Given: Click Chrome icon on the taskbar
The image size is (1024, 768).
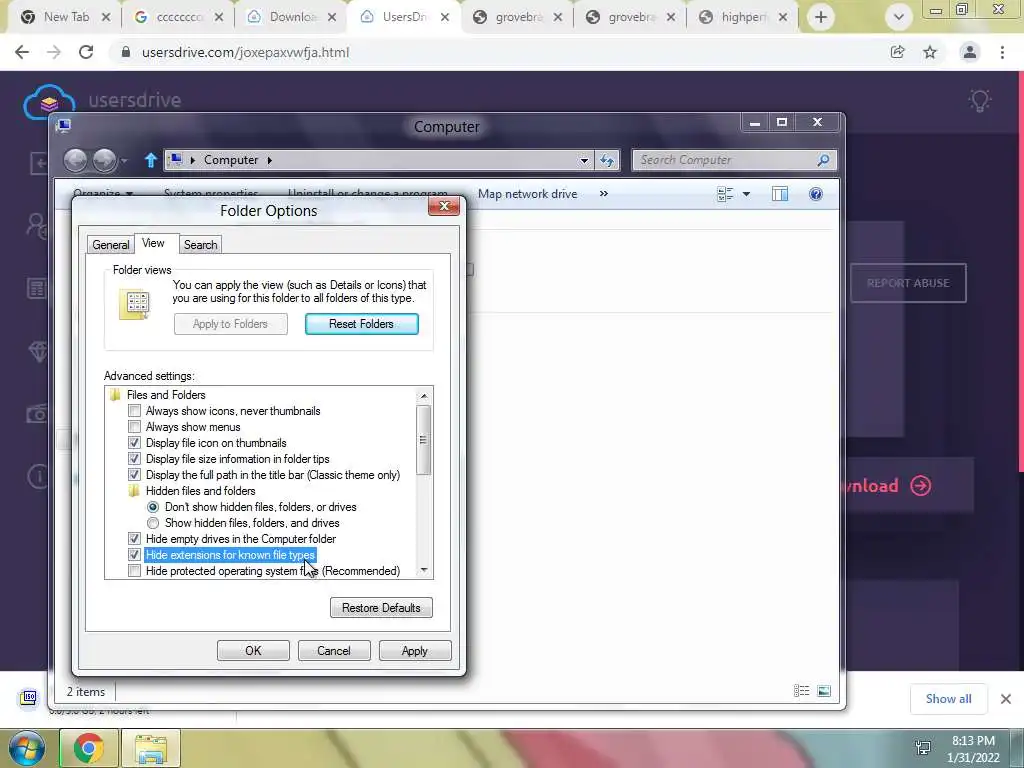Looking at the screenshot, I should coord(88,748).
